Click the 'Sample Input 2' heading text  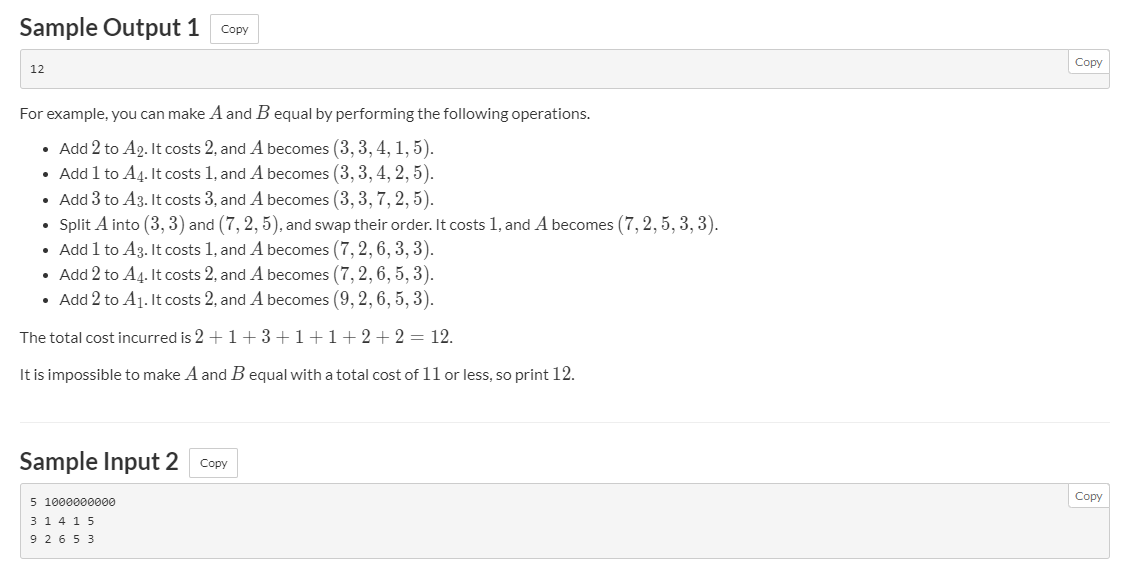[99, 462]
